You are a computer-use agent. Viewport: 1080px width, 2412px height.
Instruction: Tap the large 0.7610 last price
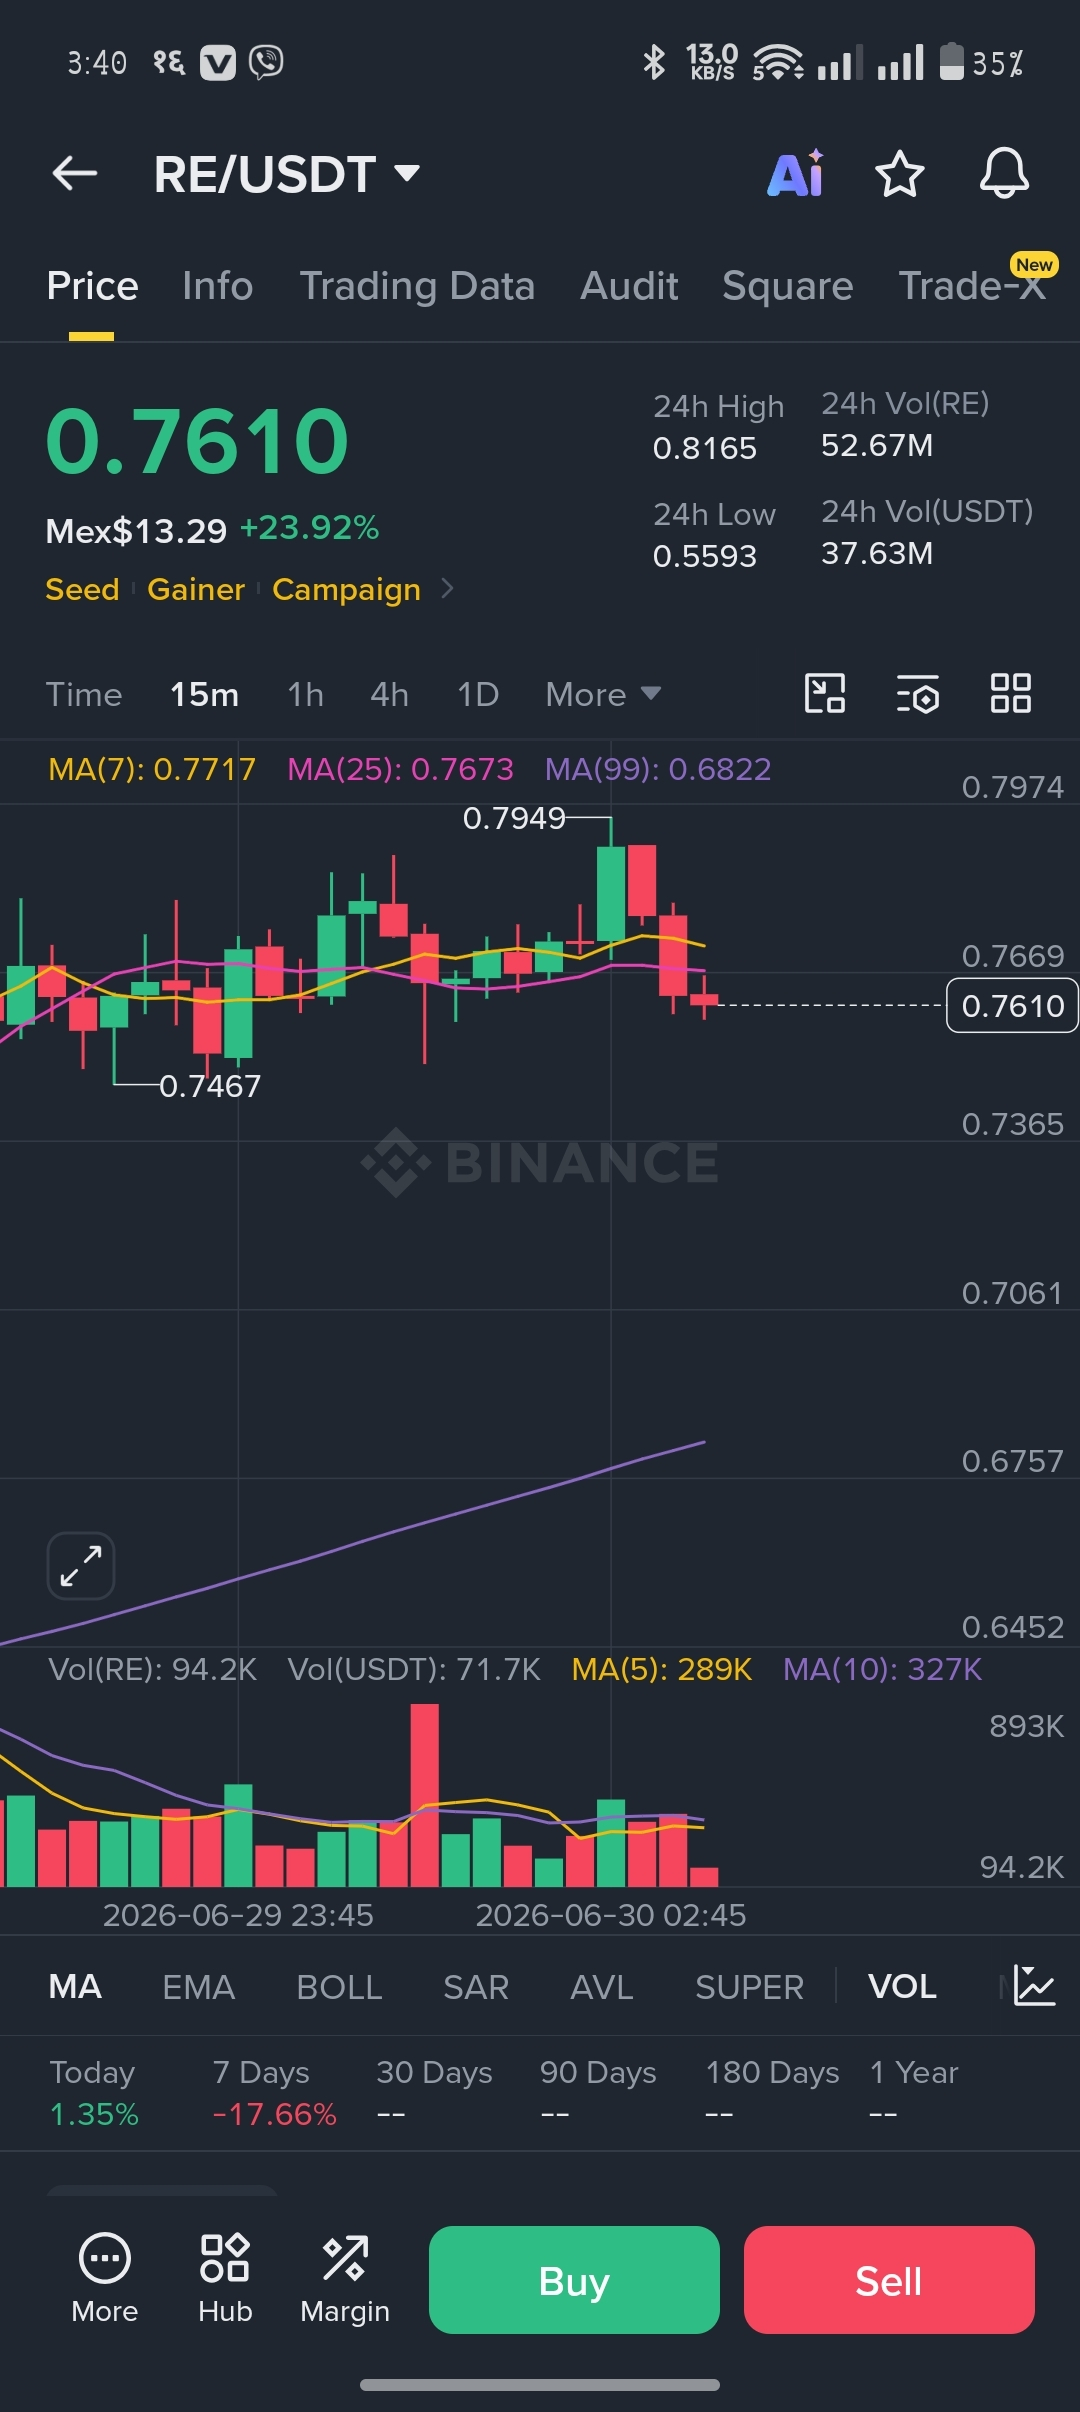[x=197, y=441]
